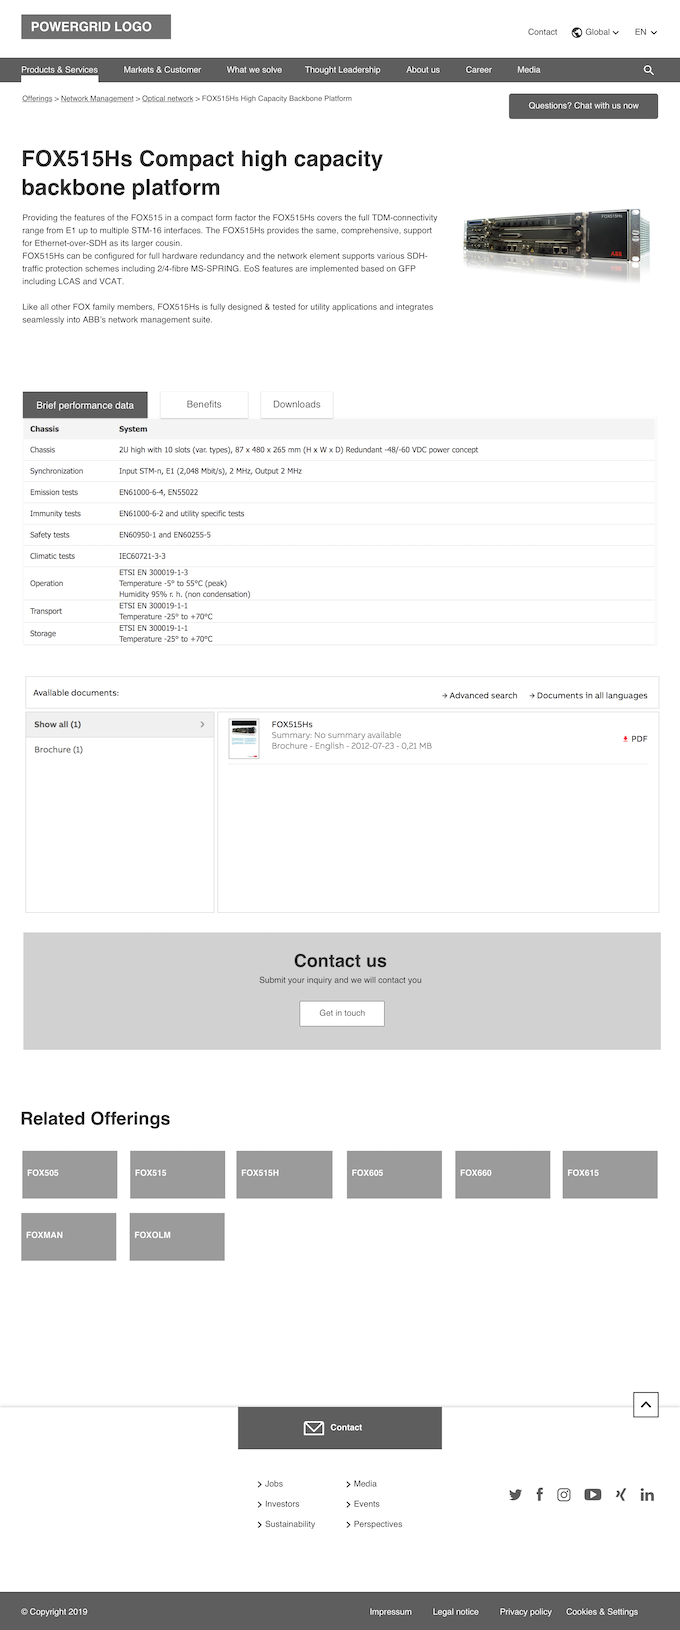Viewport: 680px width, 1630px height.
Task: Click the POWERGRID LOGO
Action: pos(96,27)
